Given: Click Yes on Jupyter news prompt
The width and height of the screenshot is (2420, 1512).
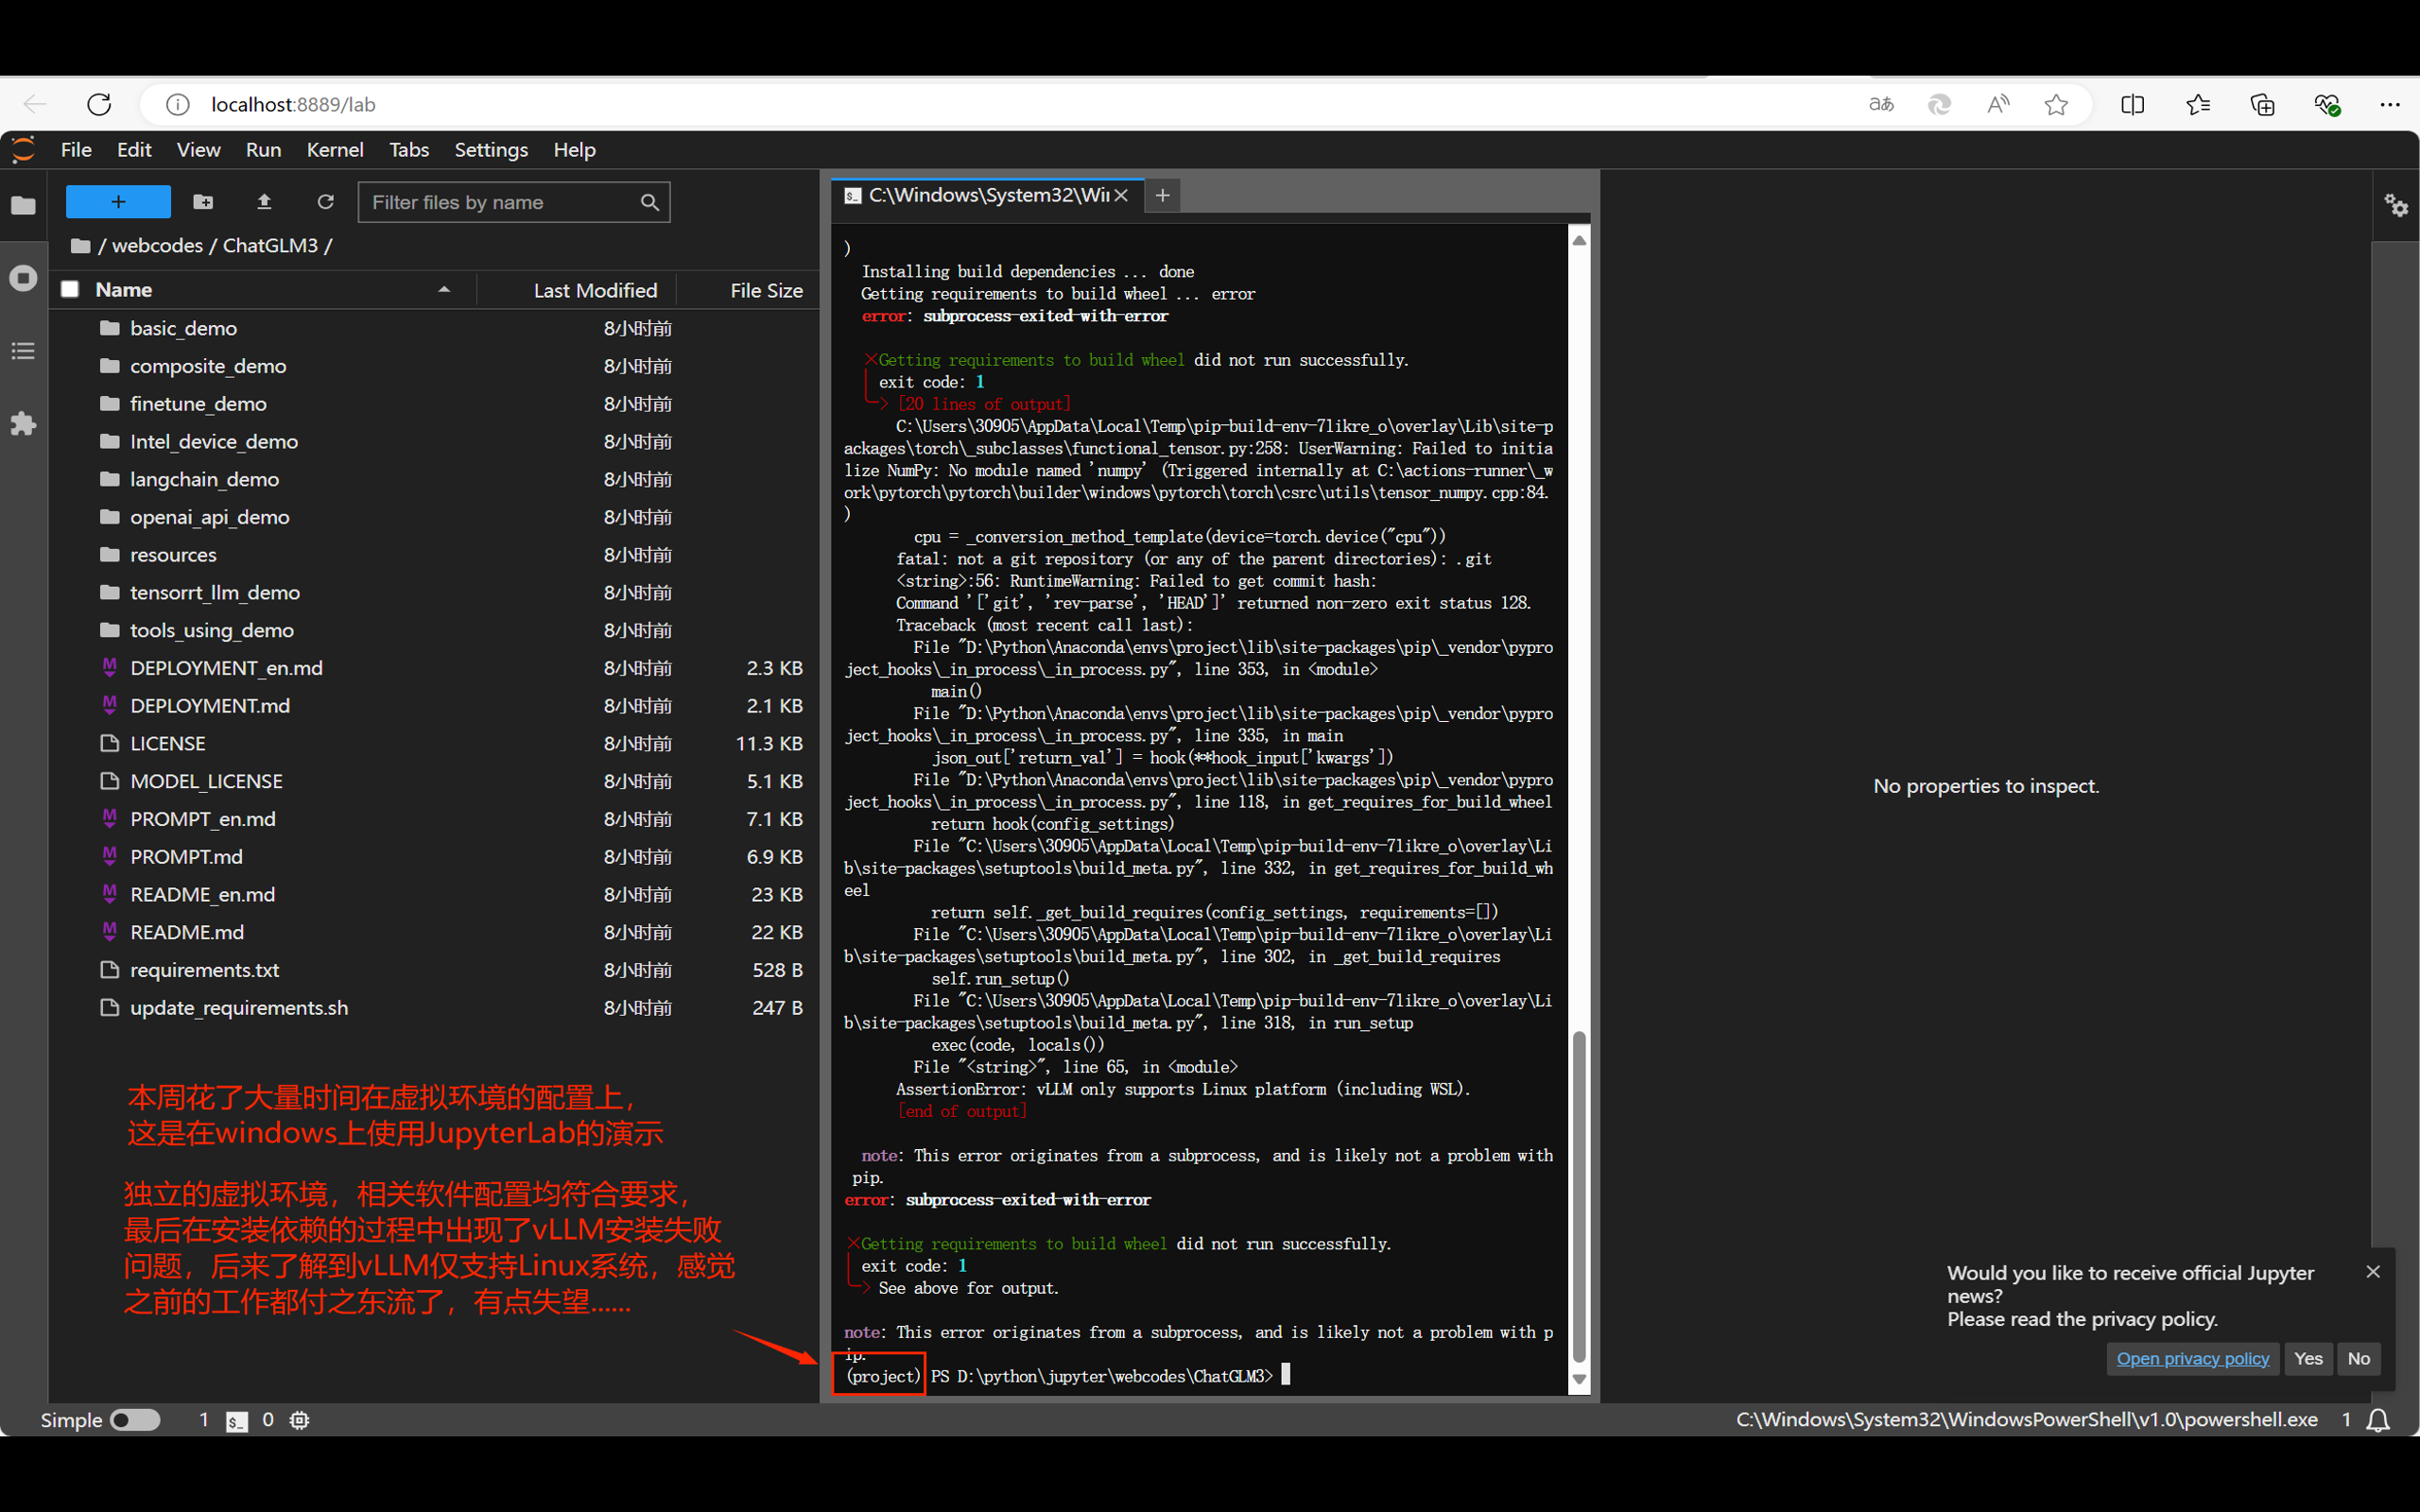Looking at the screenshot, I should pyautogui.click(x=2308, y=1358).
